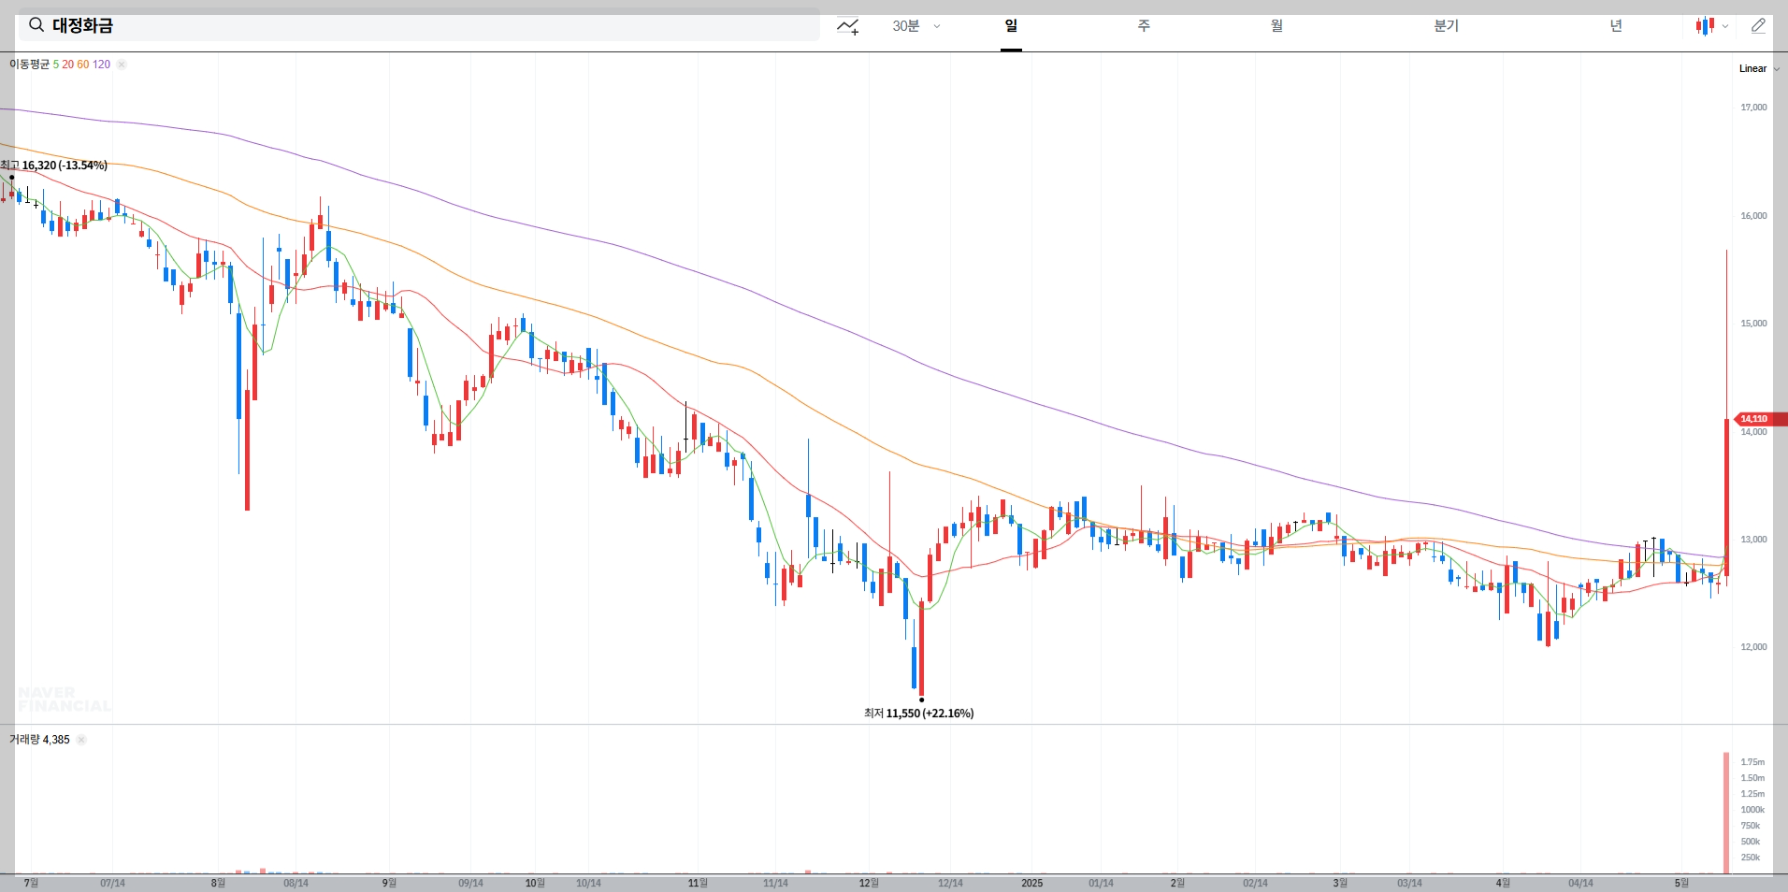The height and width of the screenshot is (892, 1788).
Task: Switch to the 년 yearly tab
Action: 1616,26
